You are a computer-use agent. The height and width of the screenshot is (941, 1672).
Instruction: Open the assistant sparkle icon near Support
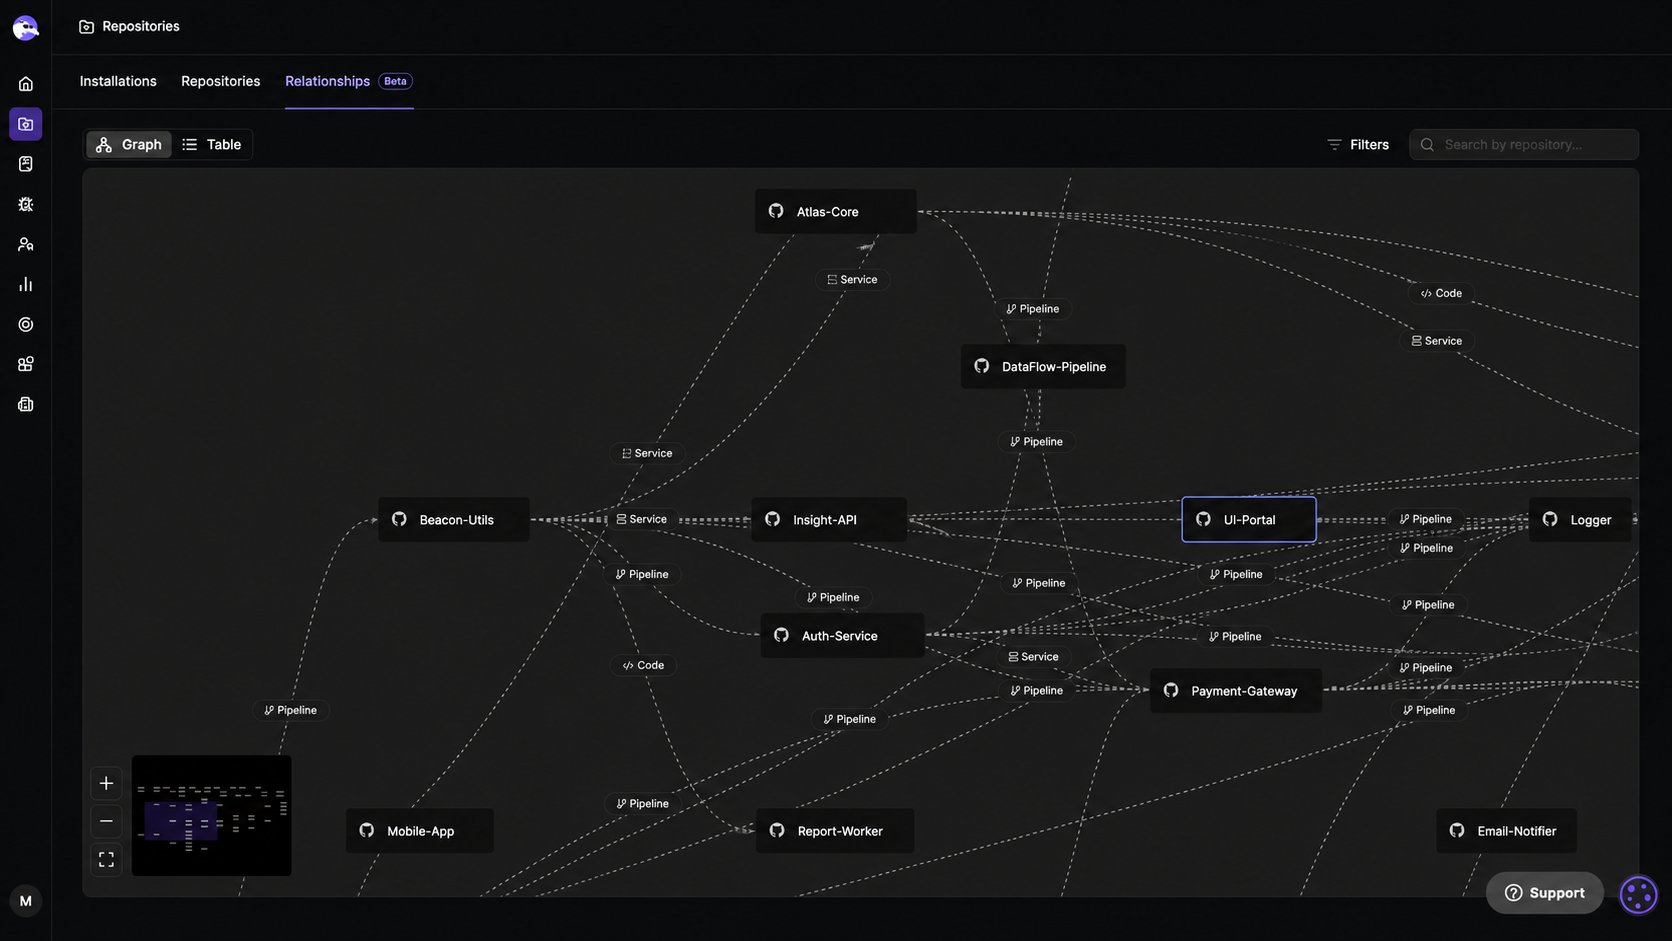click(x=1638, y=895)
